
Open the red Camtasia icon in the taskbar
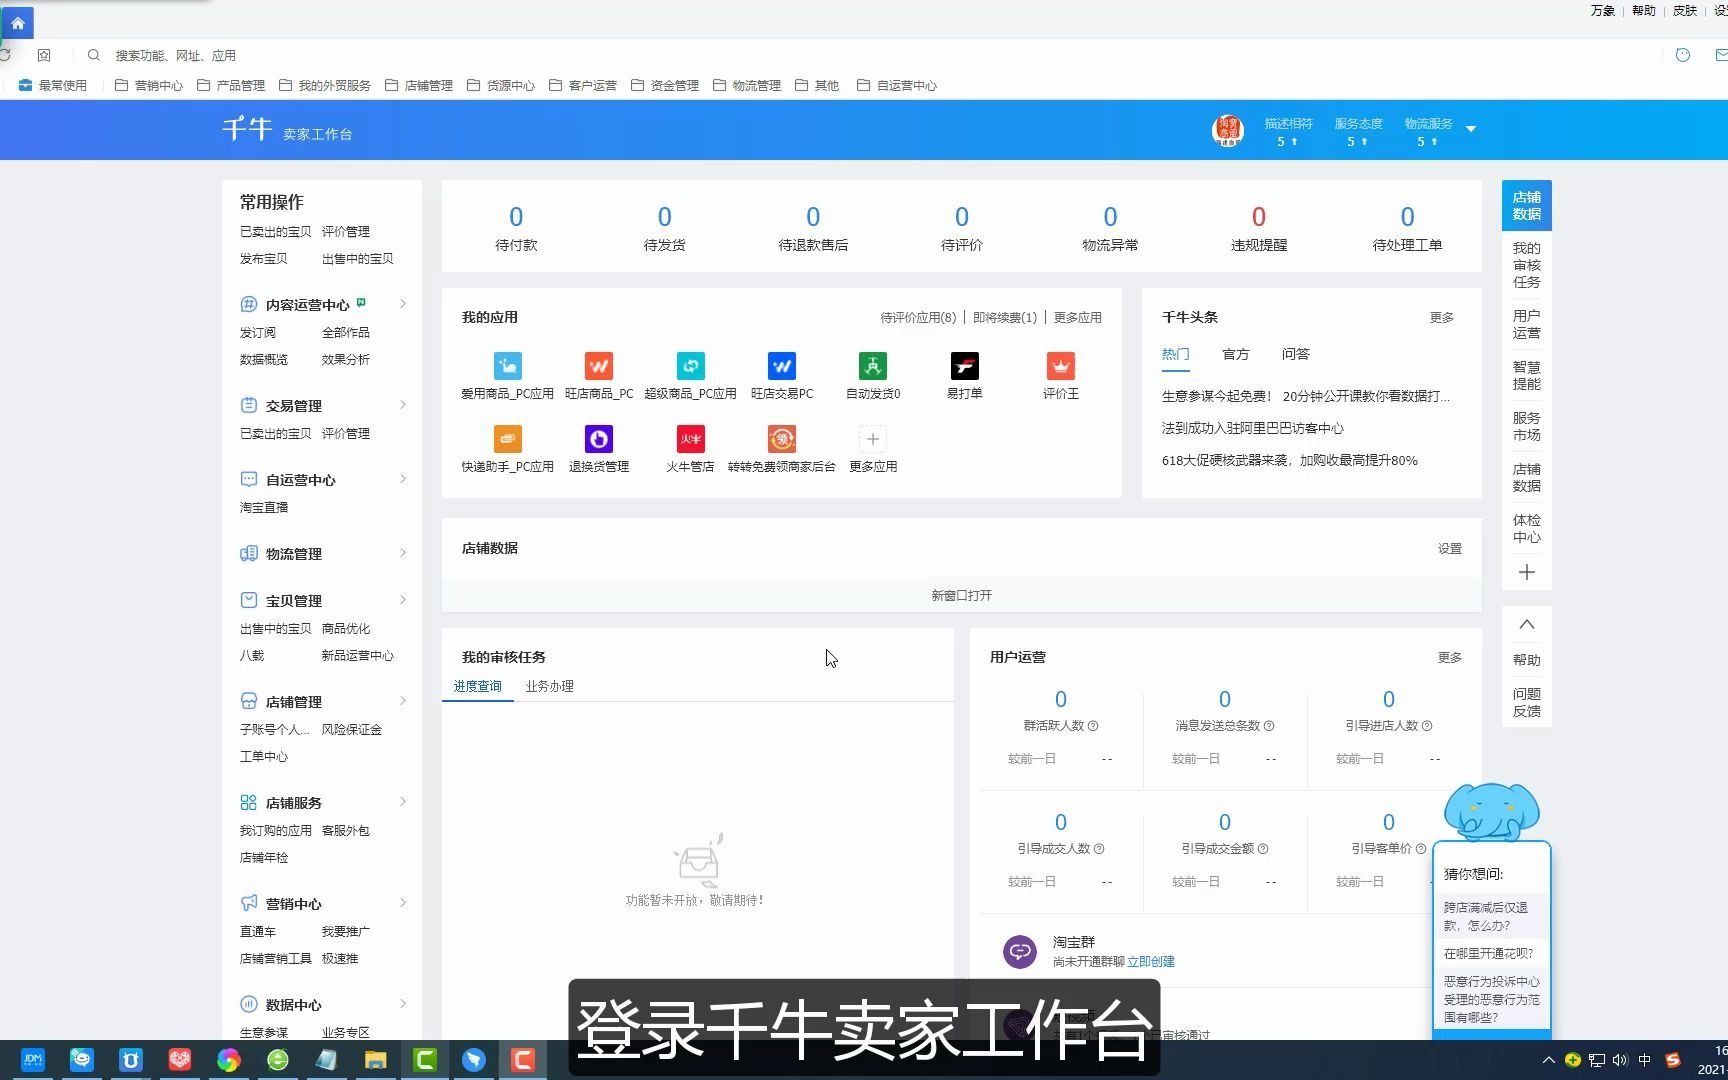523,1060
